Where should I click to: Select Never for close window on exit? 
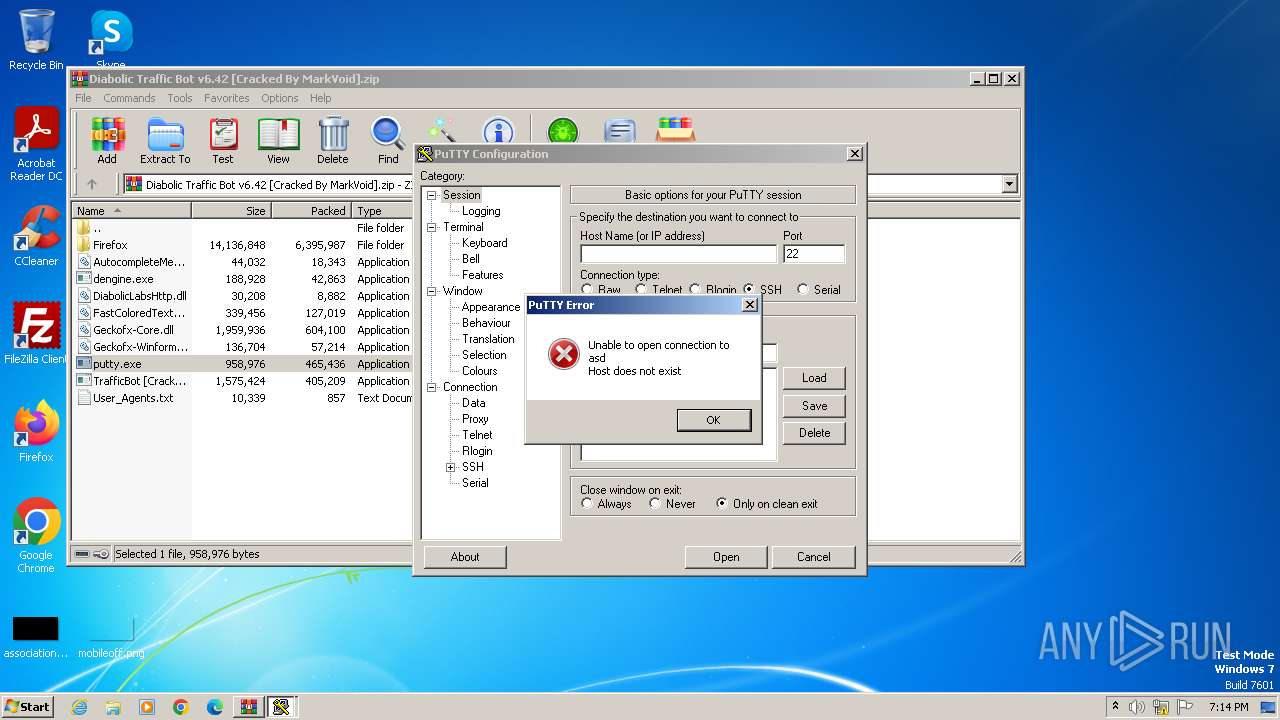coord(655,503)
